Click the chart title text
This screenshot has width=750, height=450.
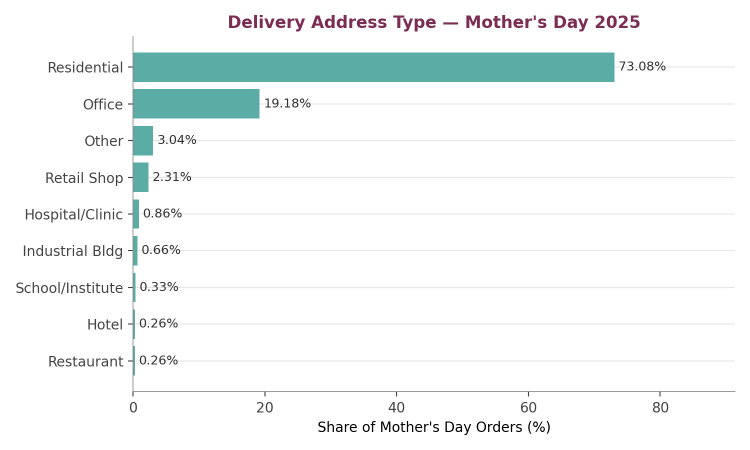pyautogui.click(x=434, y=22)
